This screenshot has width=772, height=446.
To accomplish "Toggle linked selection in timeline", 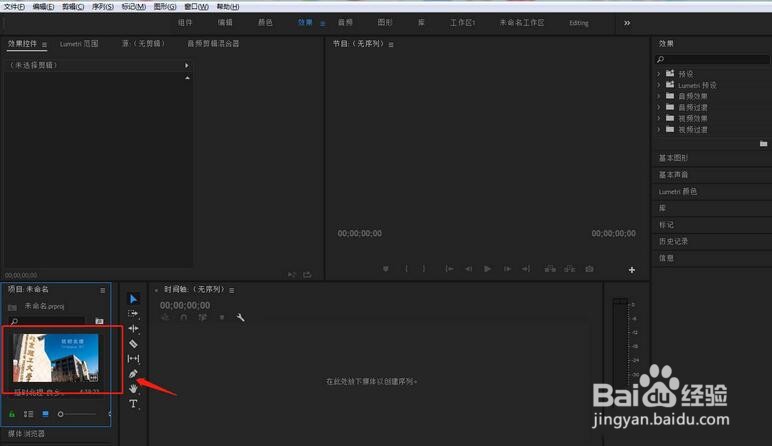I will point(202,318).
